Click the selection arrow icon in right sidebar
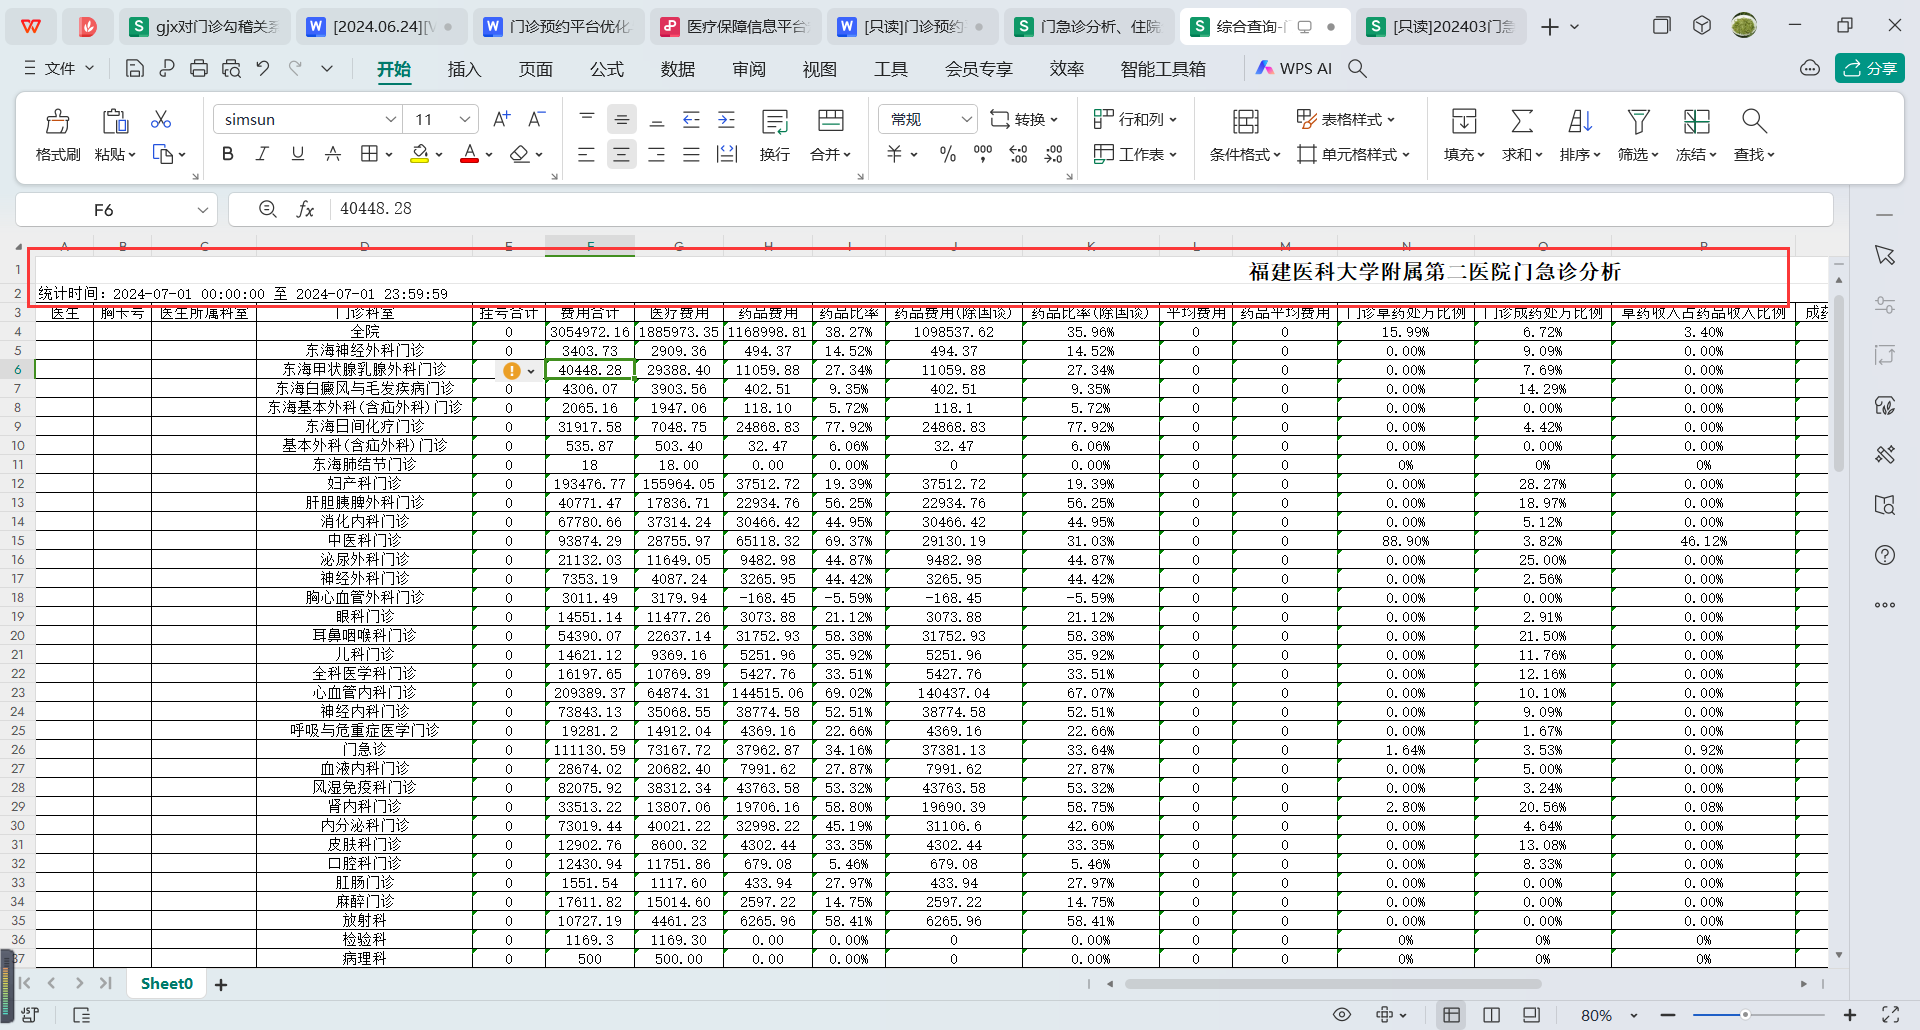The image size is (1920, 1030). pyautogui.click(x=1885, y=255)
